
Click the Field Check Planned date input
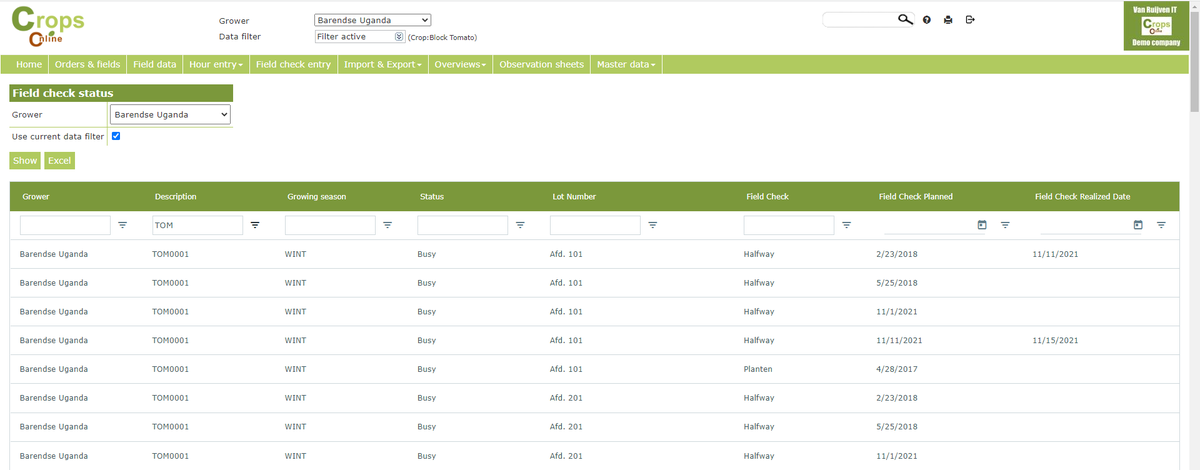[x=929, y=226]
